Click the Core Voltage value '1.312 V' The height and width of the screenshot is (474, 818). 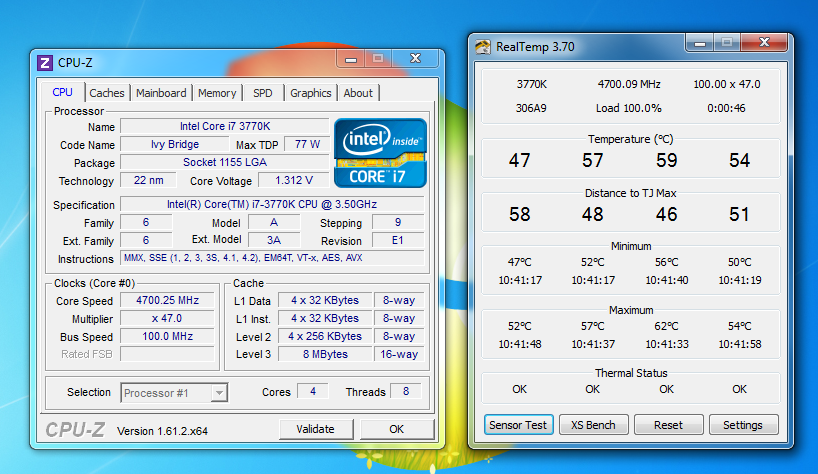coord(294,180)
